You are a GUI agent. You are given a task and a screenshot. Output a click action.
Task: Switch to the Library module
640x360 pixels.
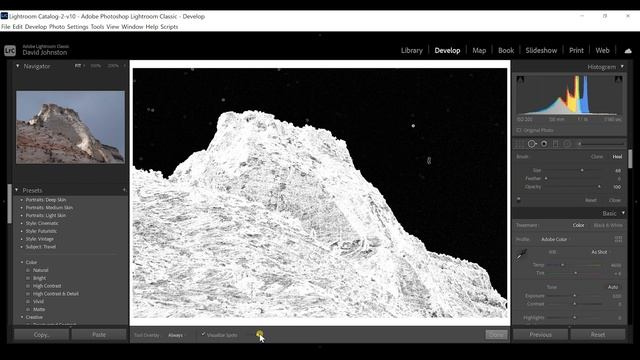click(x=411, y=51)
